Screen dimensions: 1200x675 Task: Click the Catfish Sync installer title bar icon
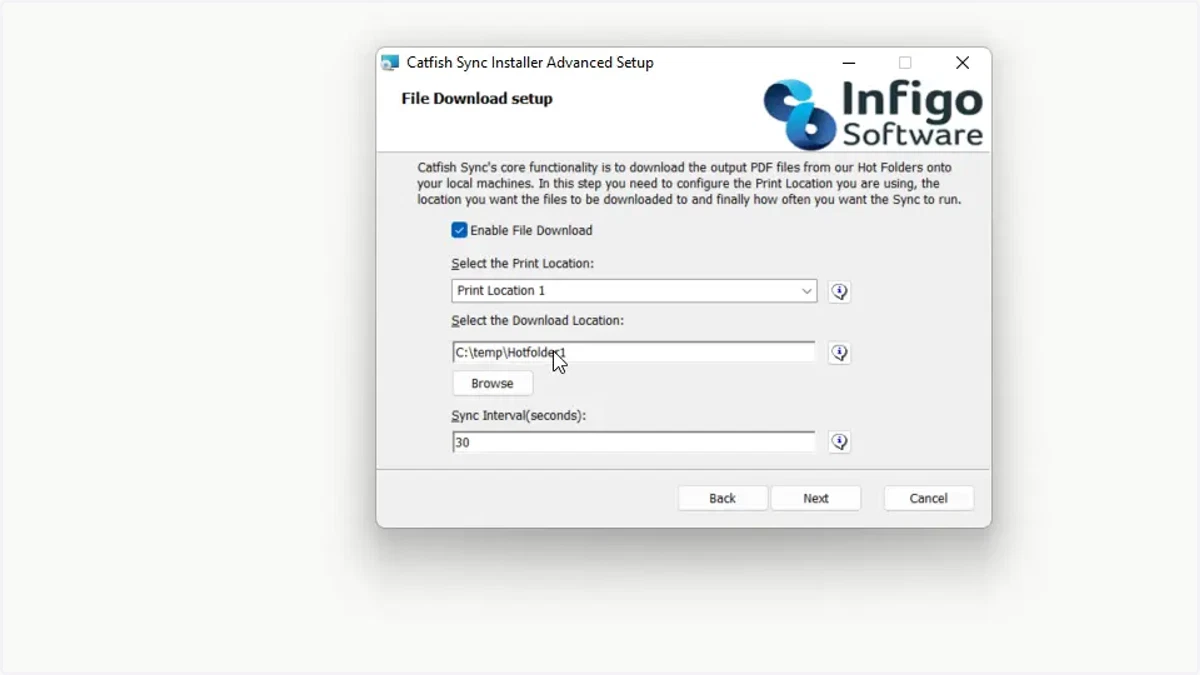click(390, 63)
